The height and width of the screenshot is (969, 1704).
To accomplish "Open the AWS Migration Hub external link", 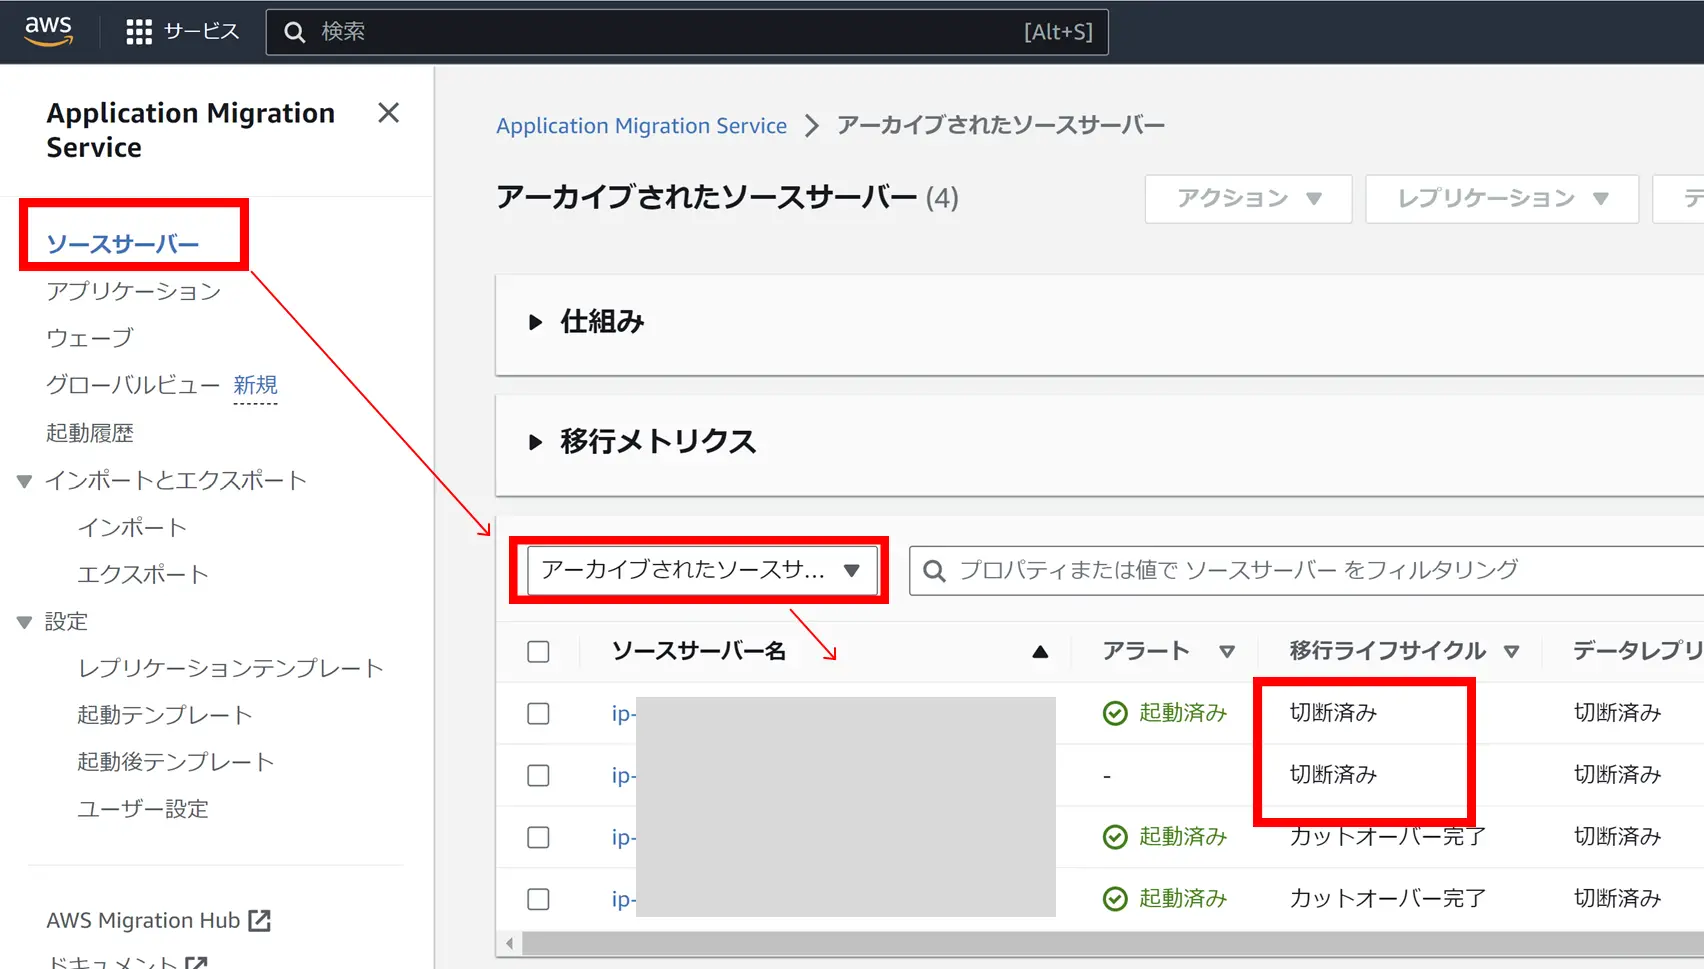I will tap(158, 920).
